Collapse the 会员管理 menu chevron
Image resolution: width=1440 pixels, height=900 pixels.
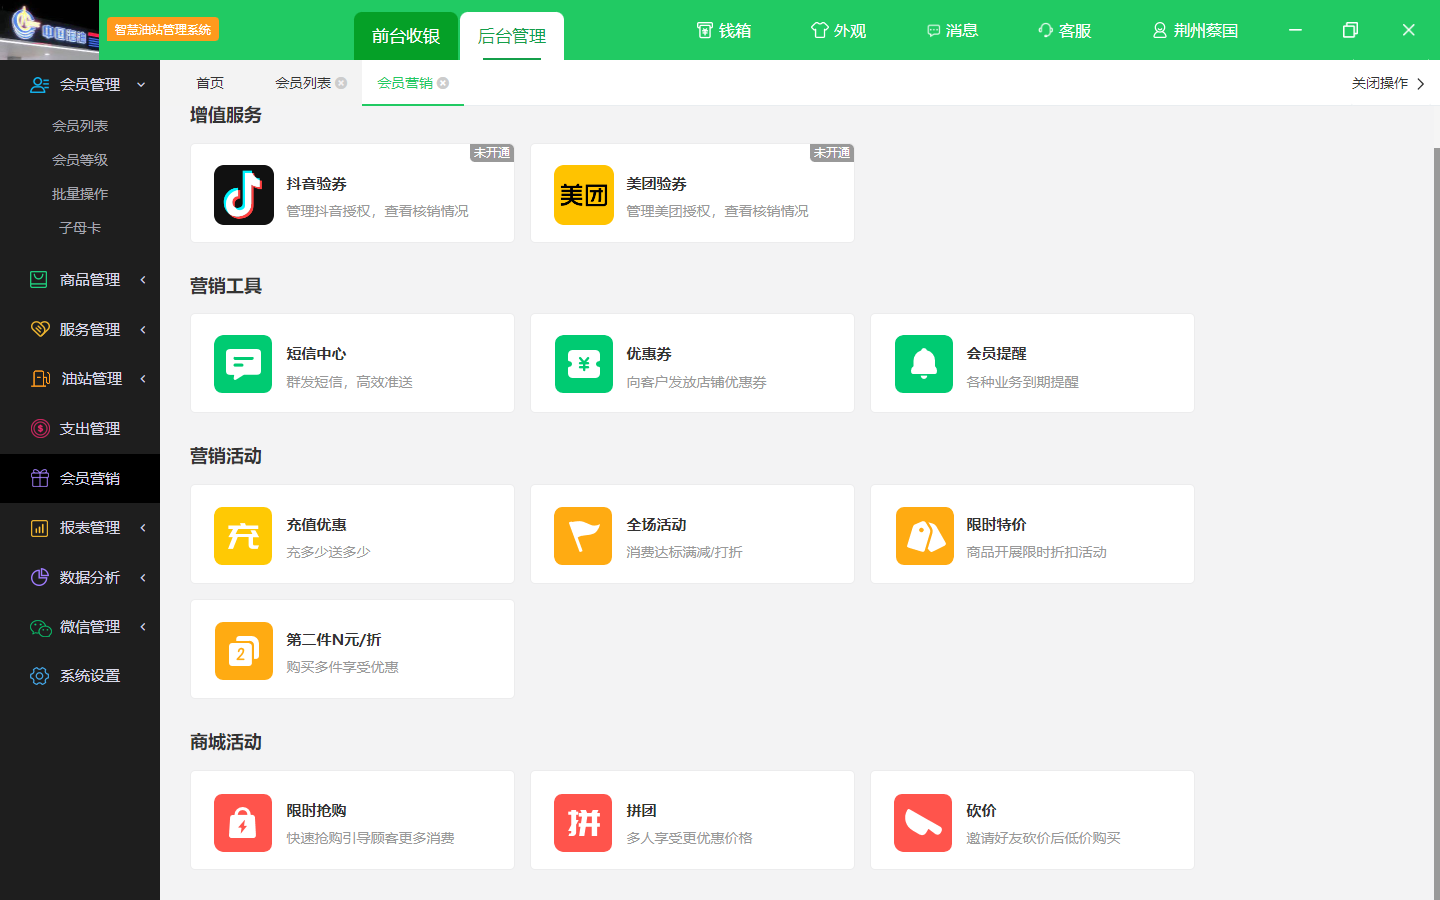[x=141, y=85]
